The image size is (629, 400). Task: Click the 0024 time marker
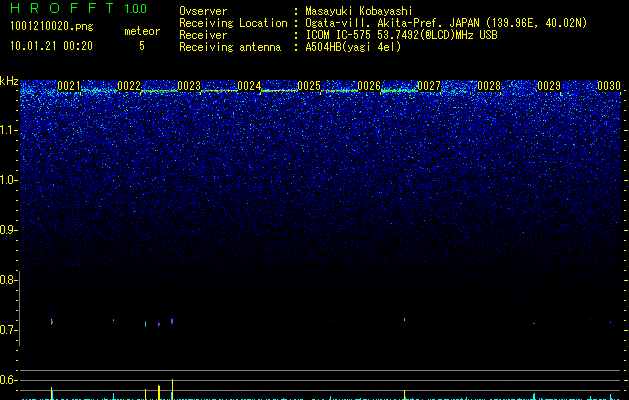pyautogui.click(x=249, y=86)
